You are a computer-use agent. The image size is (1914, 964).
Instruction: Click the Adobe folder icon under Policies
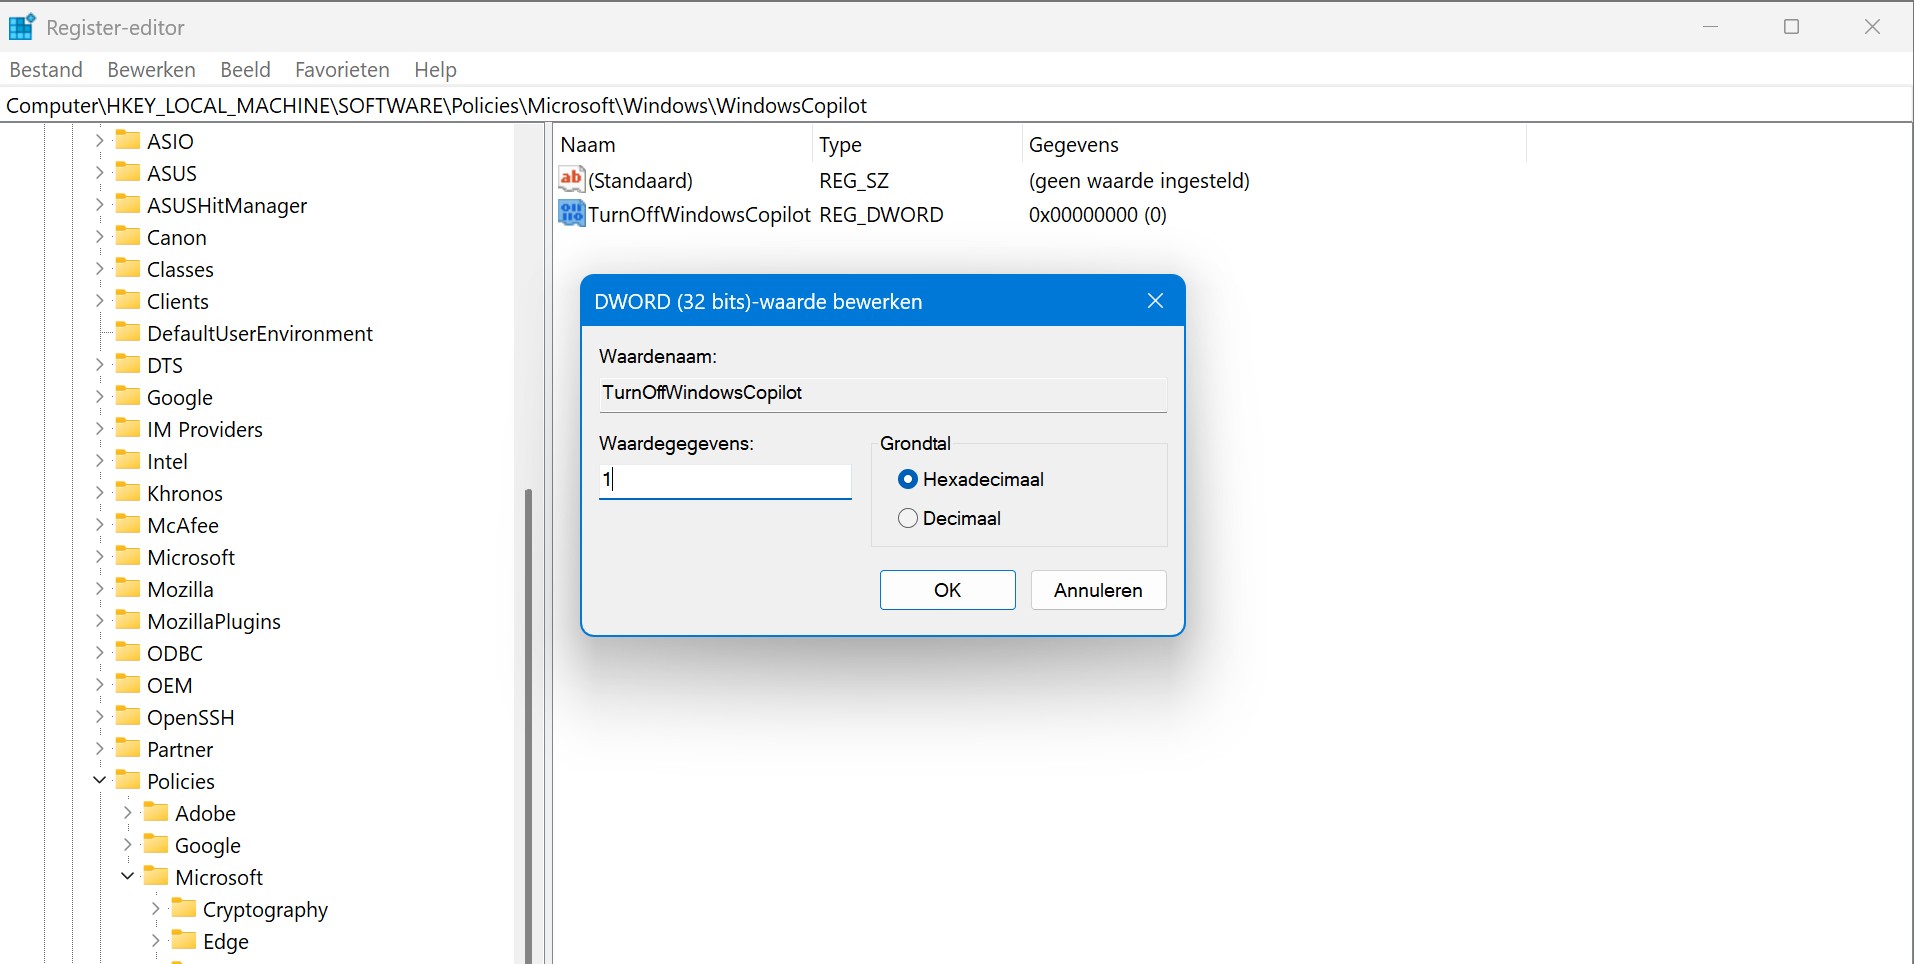point(156,812)
